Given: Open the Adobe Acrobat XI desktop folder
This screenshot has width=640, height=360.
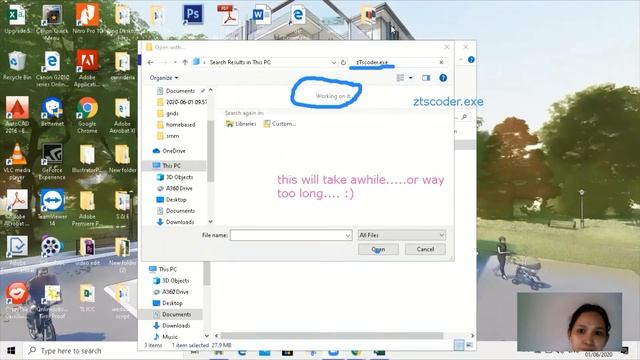Looking at the screenshot, I should 122,115.
